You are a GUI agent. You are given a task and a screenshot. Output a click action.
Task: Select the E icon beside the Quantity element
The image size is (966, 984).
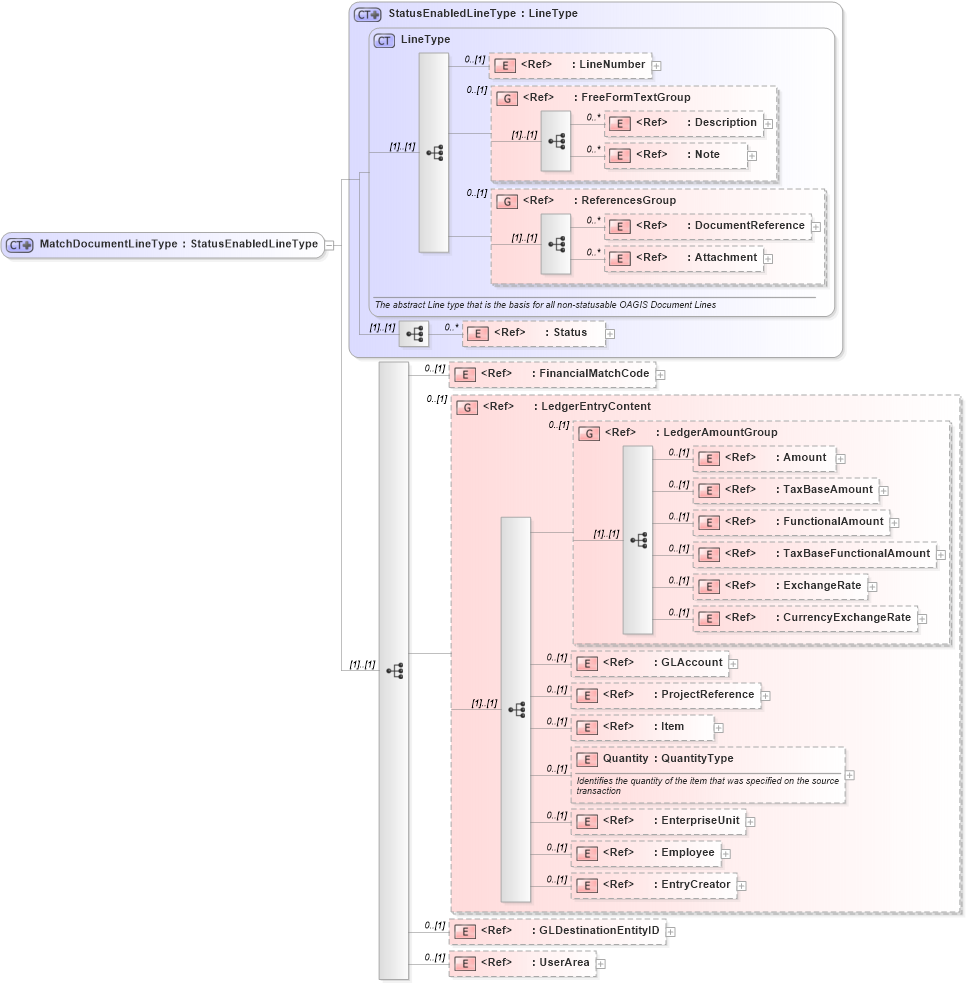[588, 759]
